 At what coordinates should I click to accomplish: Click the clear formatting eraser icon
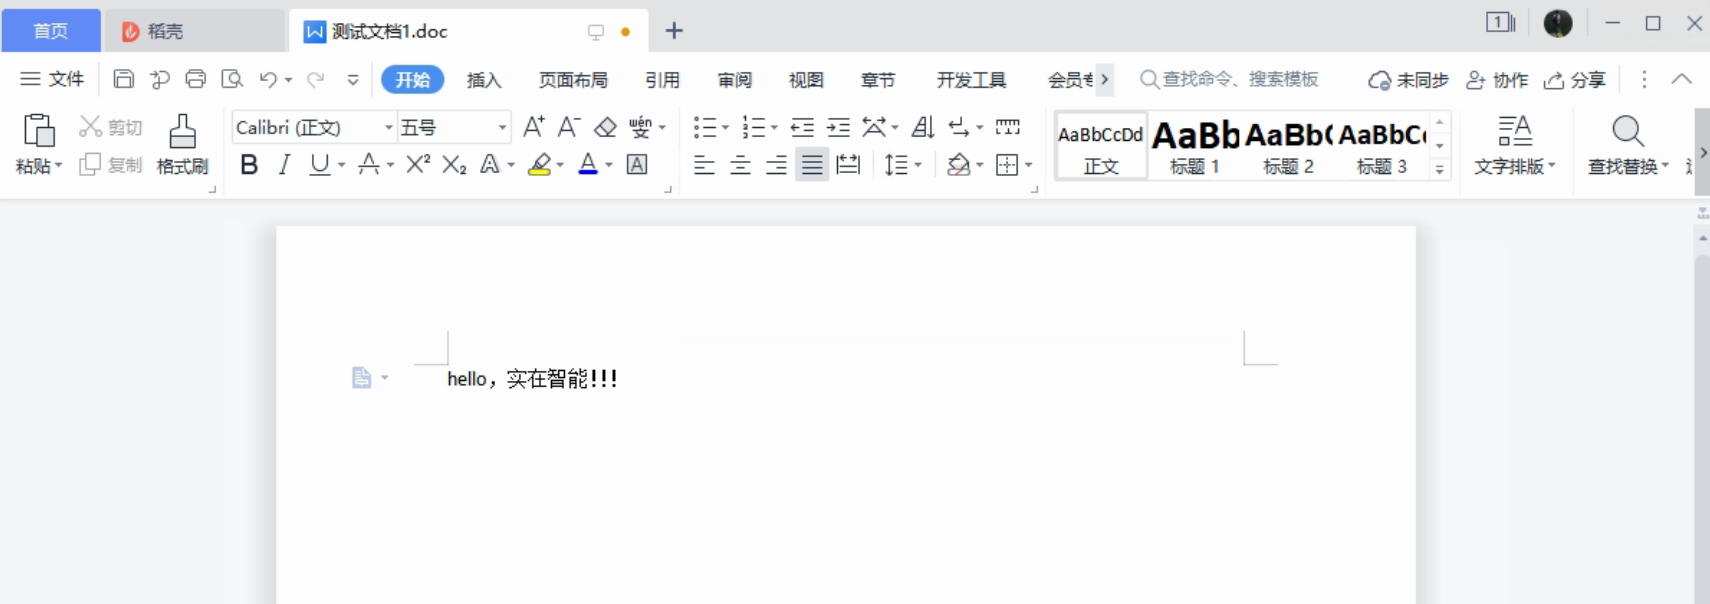click(605, 127)
